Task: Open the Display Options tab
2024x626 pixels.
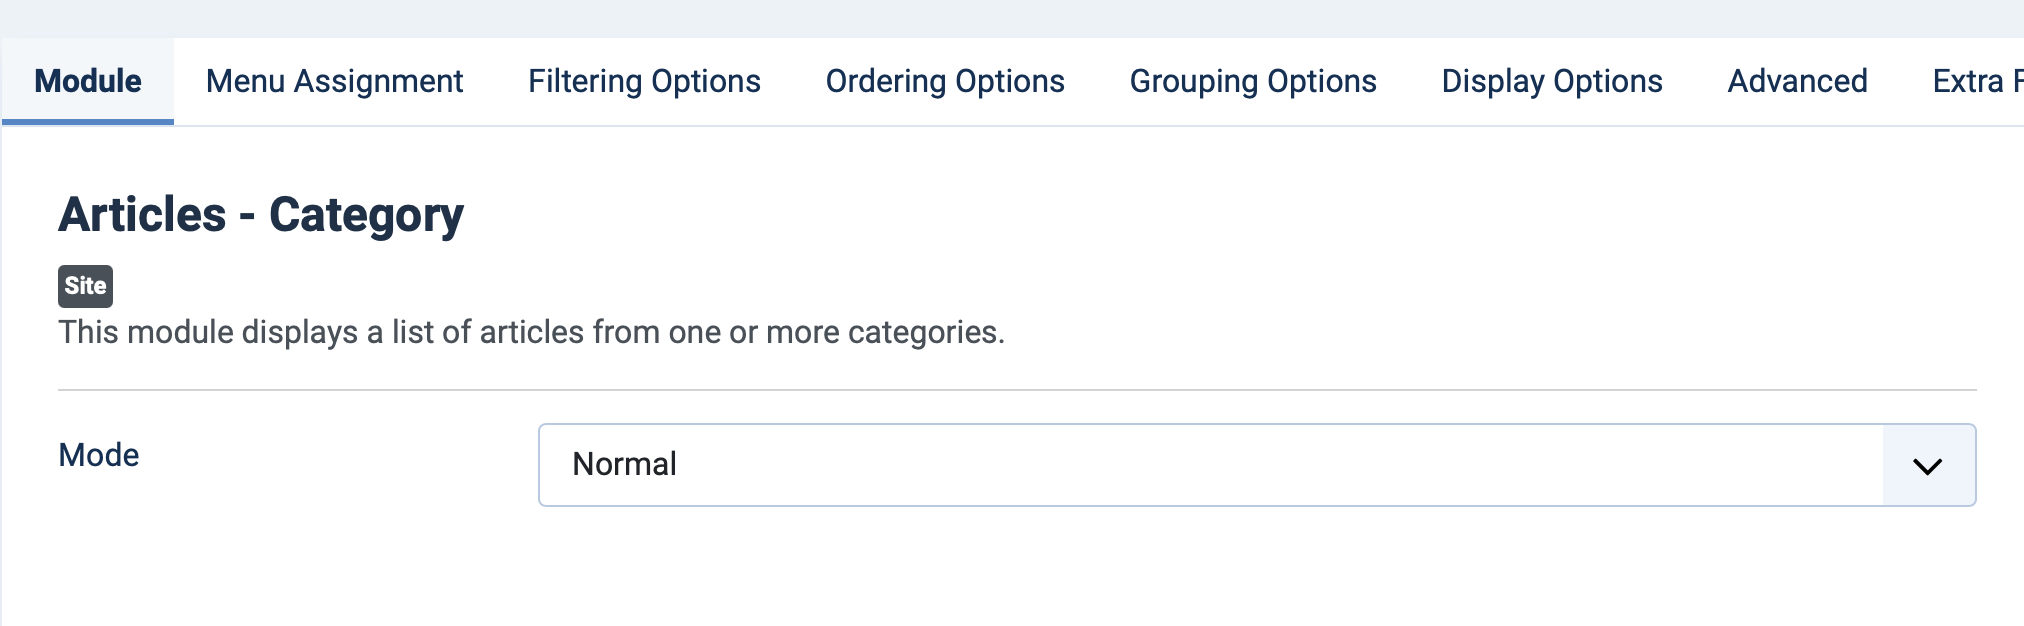Action: [x=1552, y=81]
